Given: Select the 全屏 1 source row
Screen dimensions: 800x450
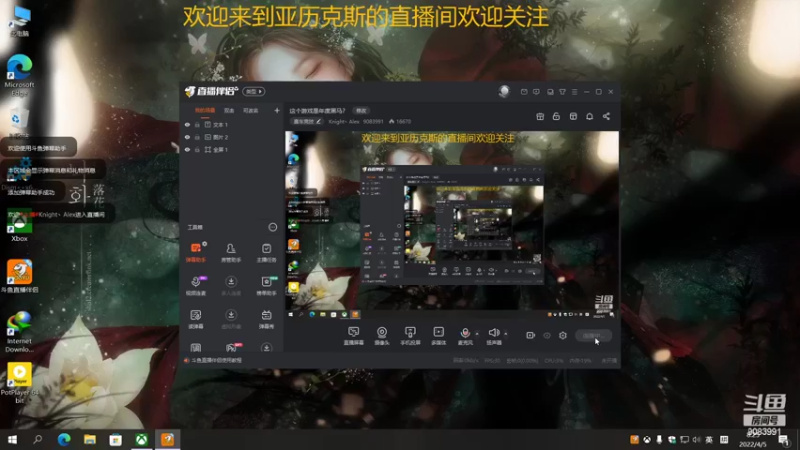Looking at the screenshot, I should click(x=232, y=149).
